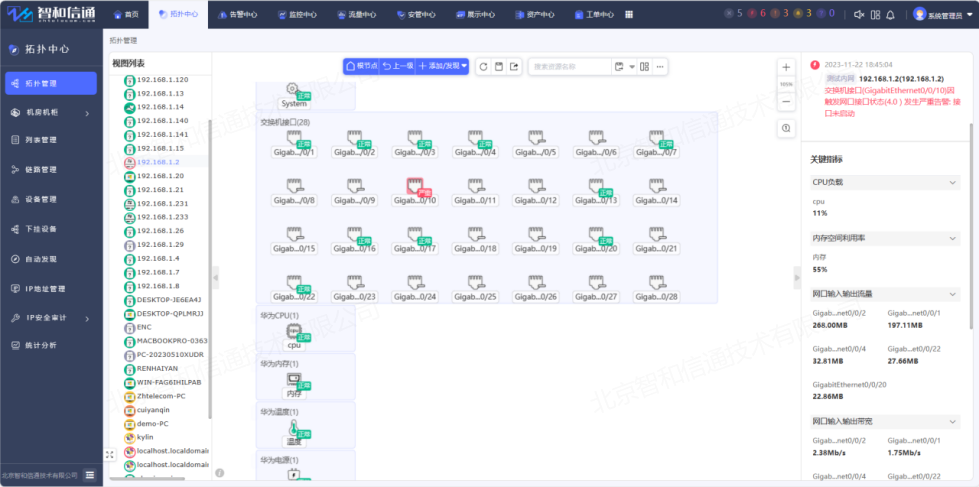
Task: Zoom in the topology with plus button
Action: click(x=786, y=67)
